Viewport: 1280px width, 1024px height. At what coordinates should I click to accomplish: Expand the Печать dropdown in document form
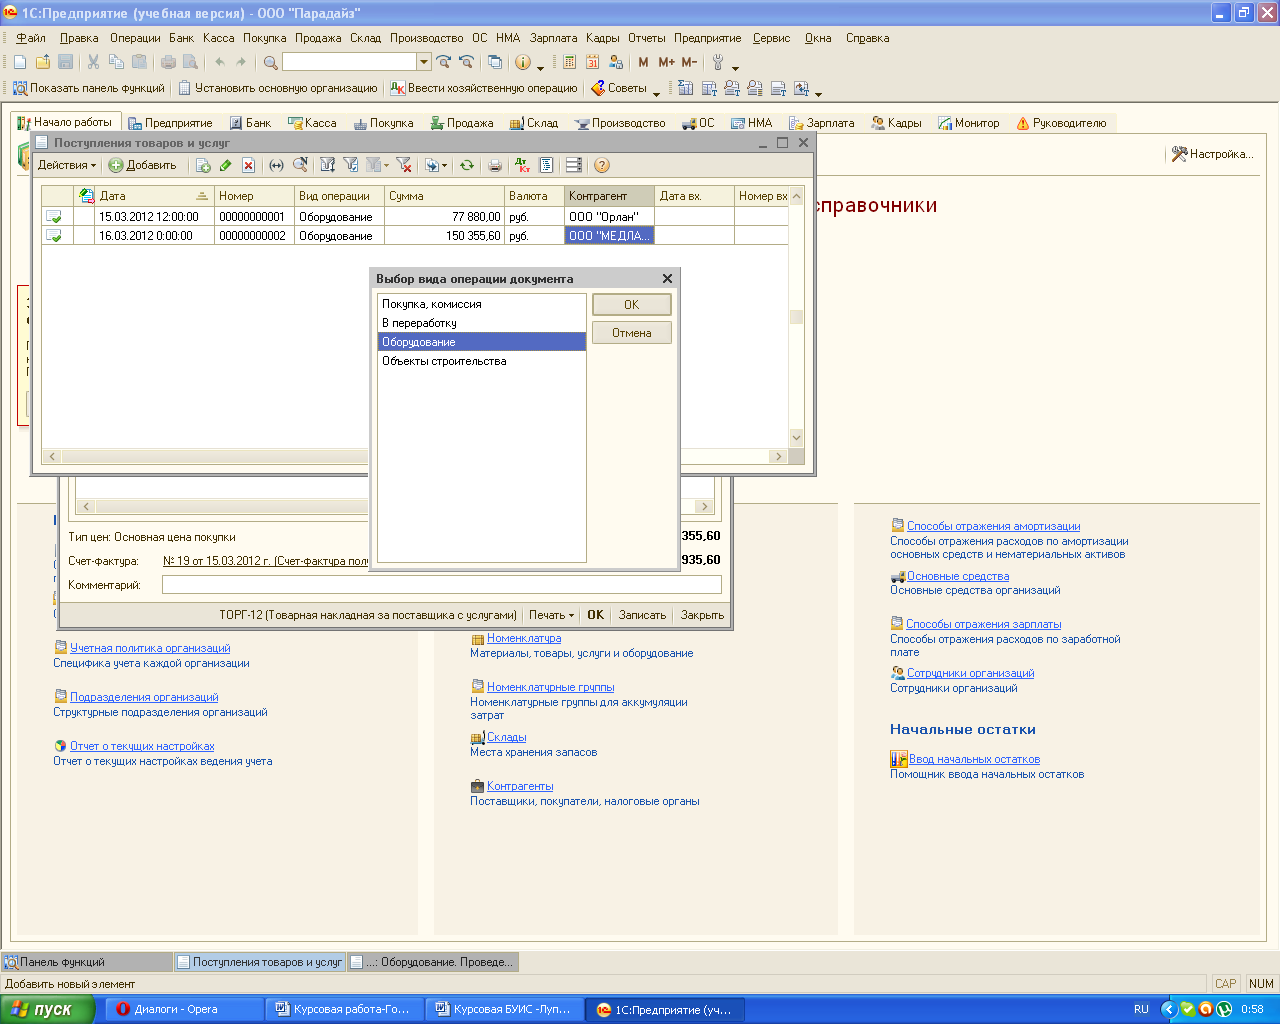point(551,615)
